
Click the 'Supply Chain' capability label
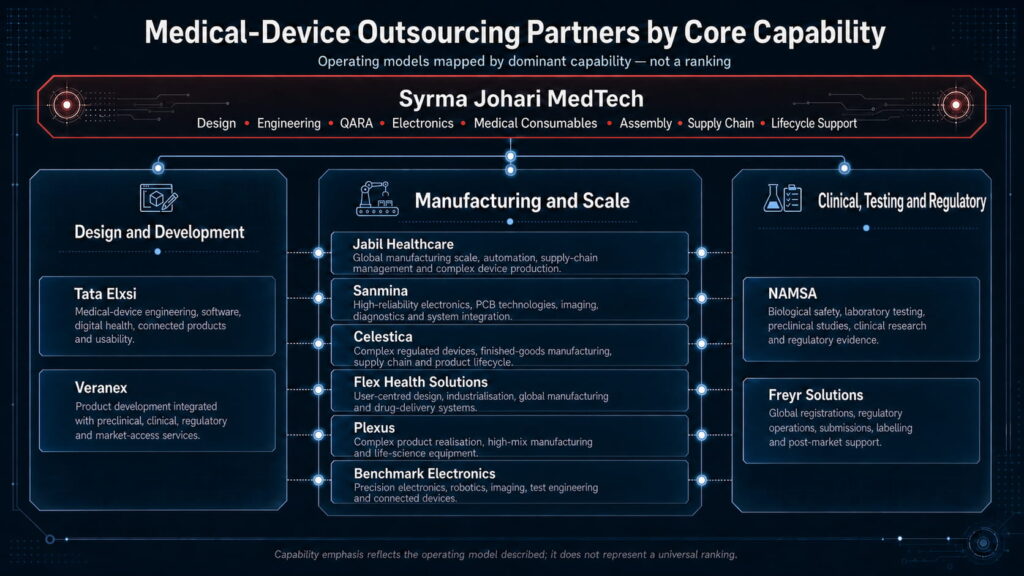720,123
